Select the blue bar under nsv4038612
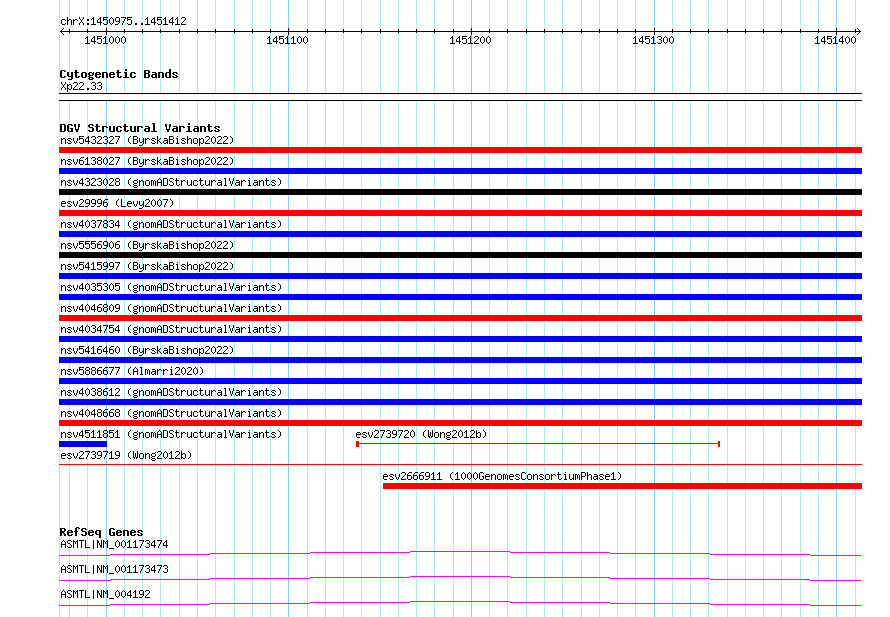 tap(460, 402)
